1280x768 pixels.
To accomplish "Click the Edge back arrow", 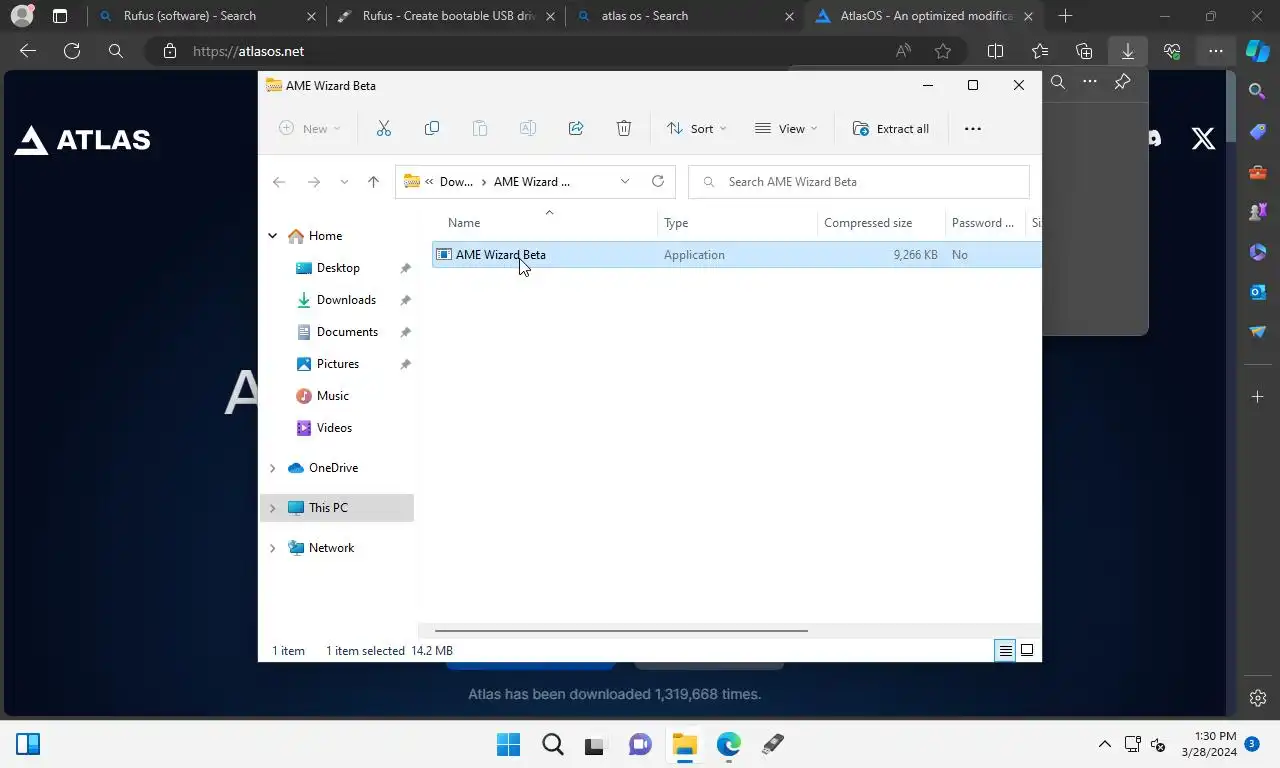I will [x=28, y=51].
